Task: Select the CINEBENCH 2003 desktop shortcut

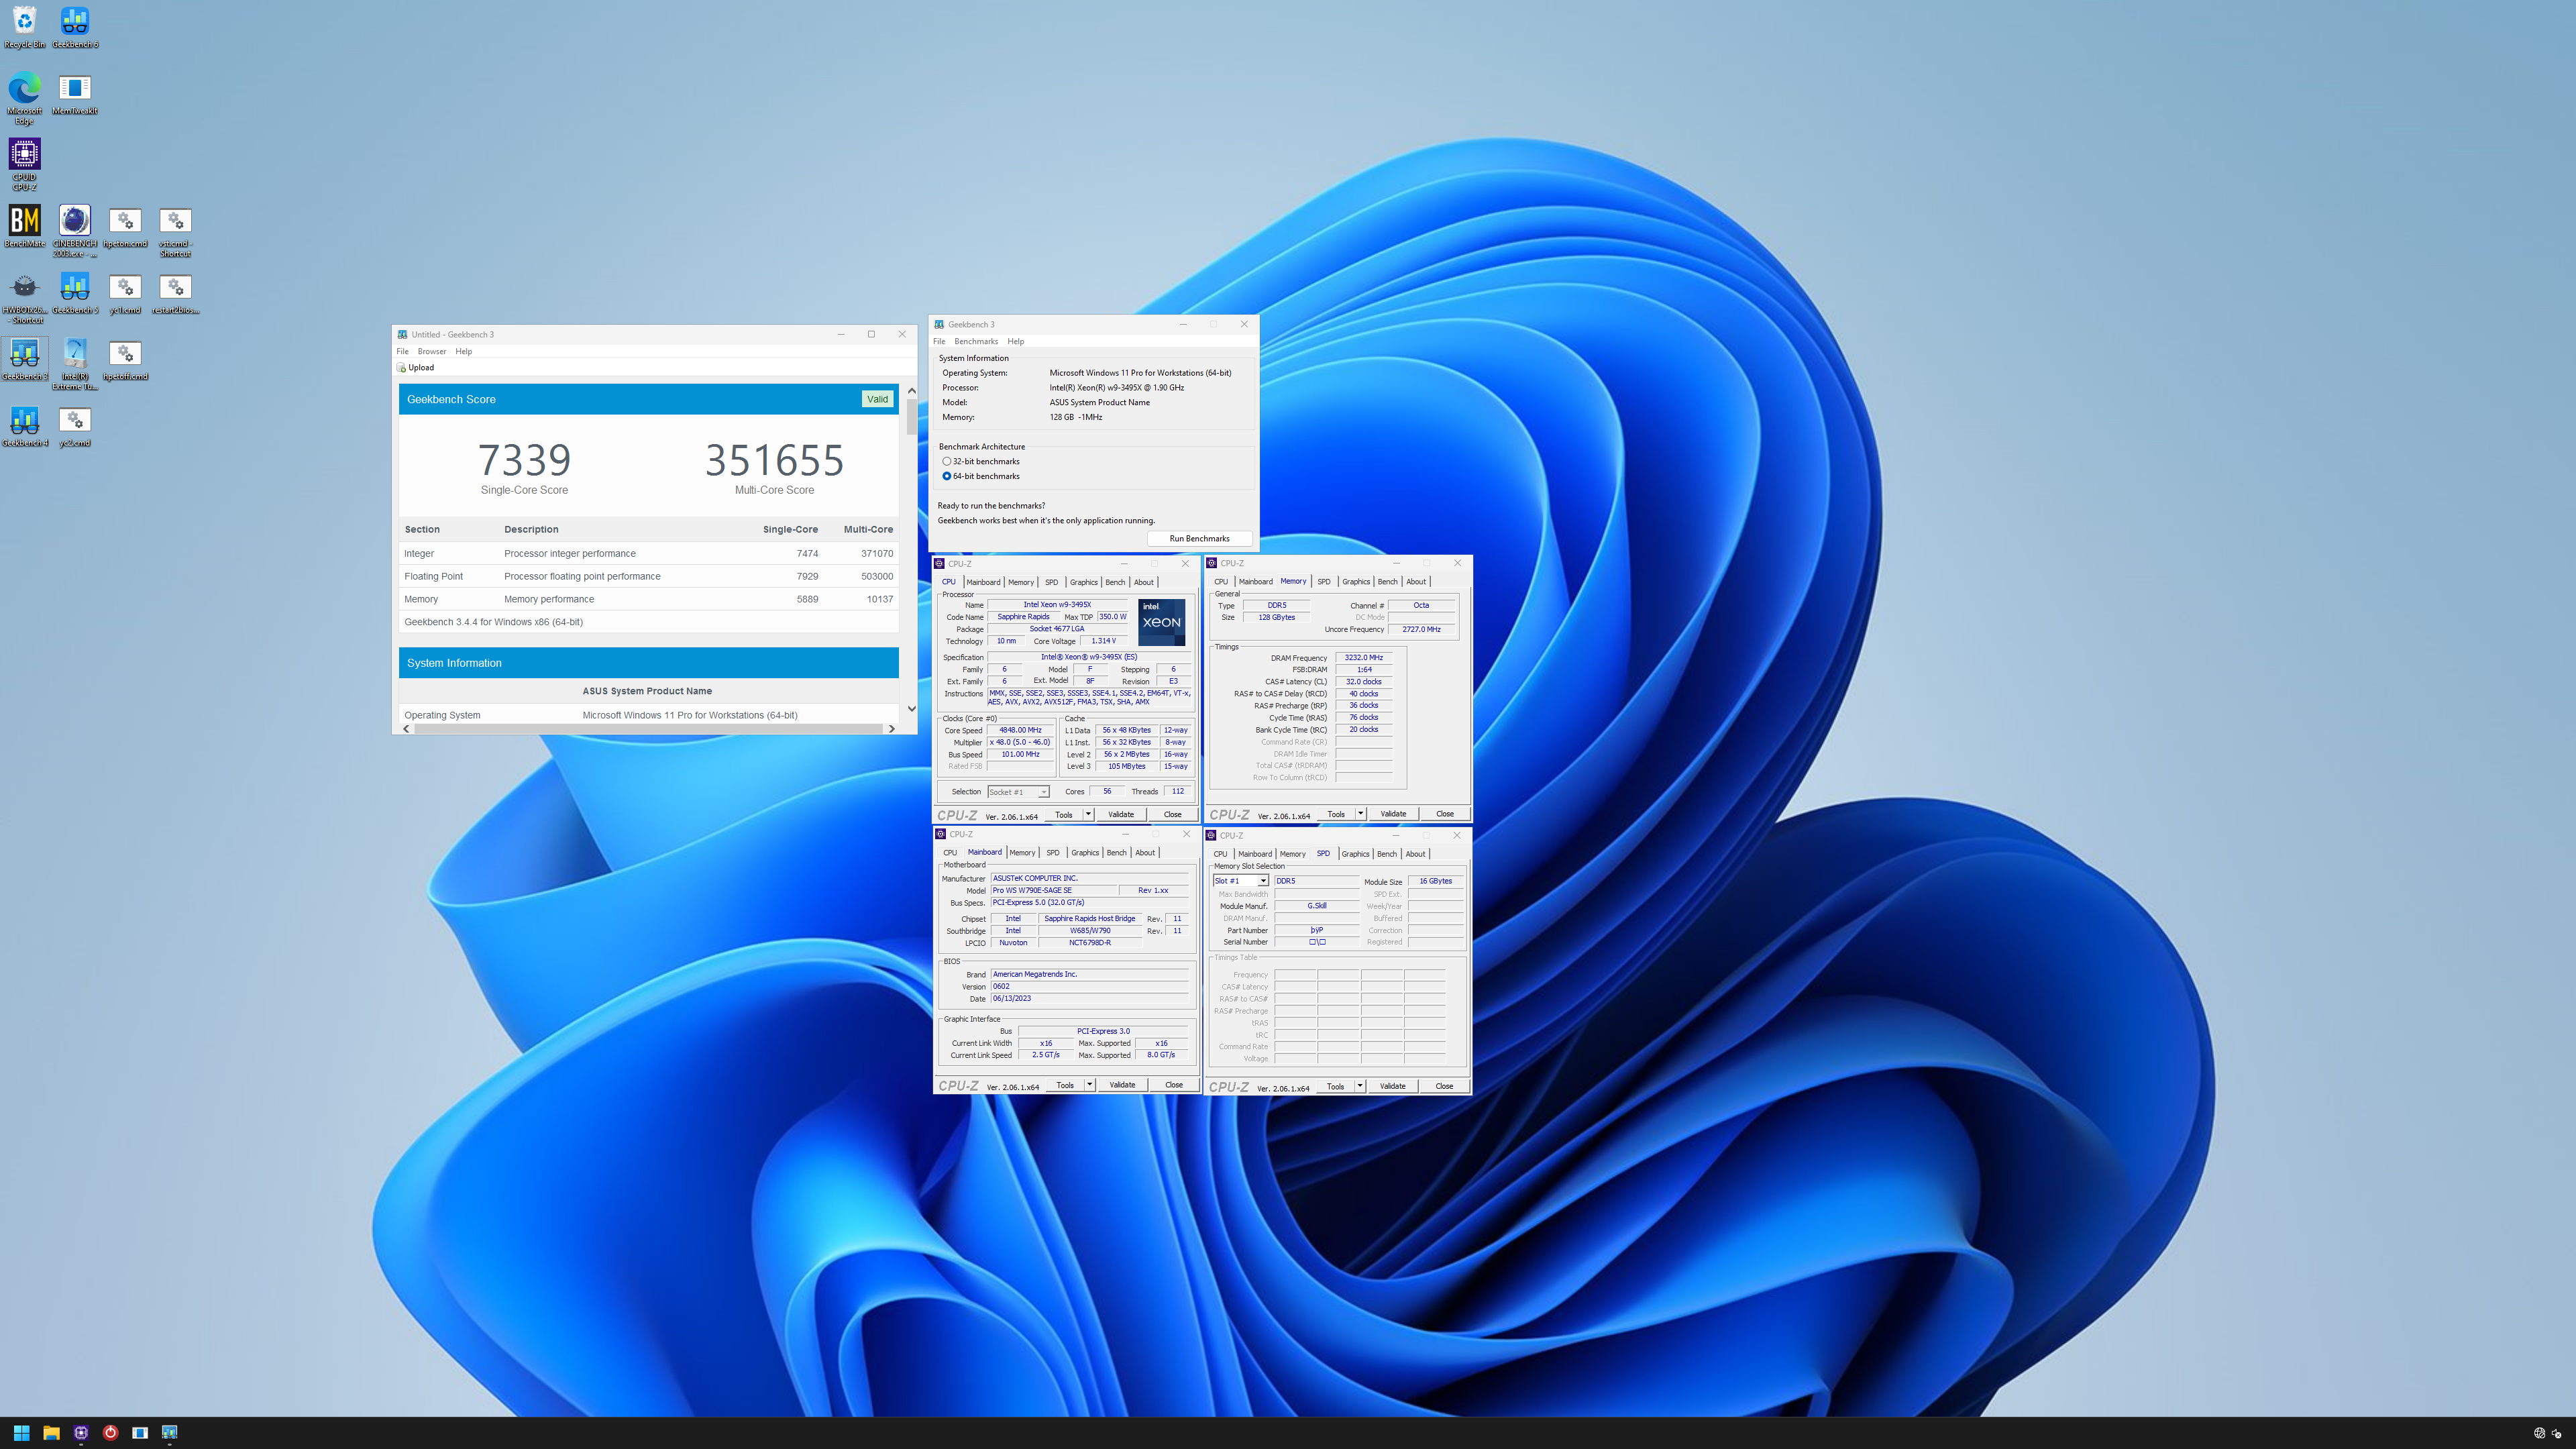Action: point(75,231)
